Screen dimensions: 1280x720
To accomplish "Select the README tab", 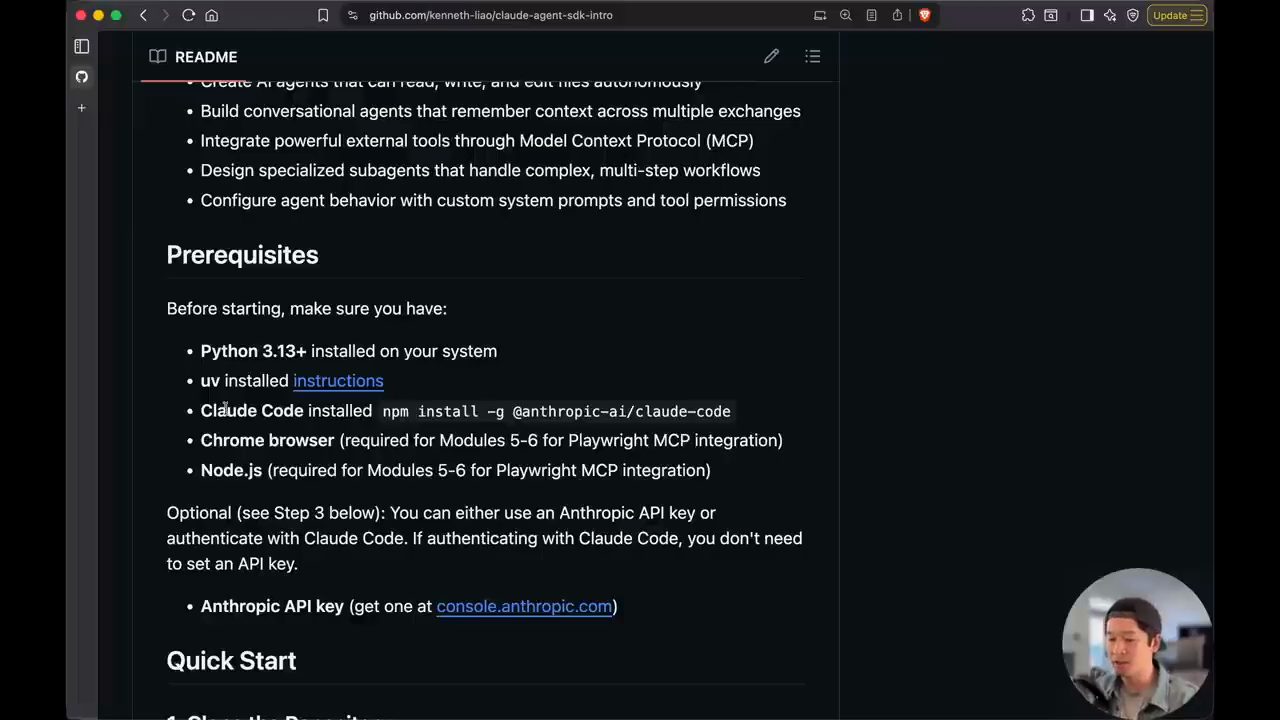I will coord(194,57).
